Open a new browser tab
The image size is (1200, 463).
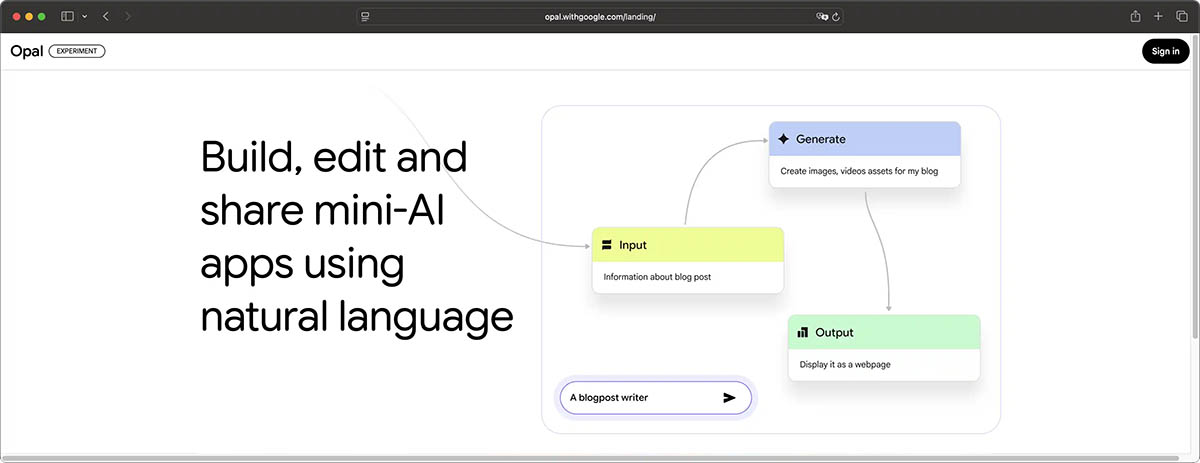(1158, 17)
